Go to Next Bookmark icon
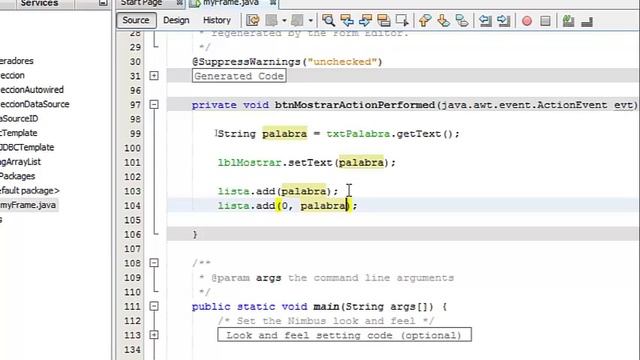640x360 pixels. [443, 20]
